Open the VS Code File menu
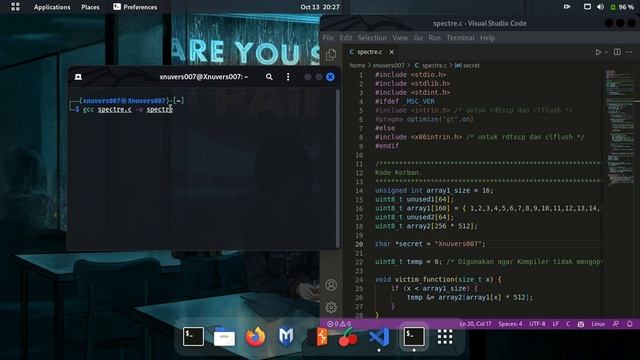Image resolution: width=640 pixels, height=360 pixels. click(x=328, y=38)
